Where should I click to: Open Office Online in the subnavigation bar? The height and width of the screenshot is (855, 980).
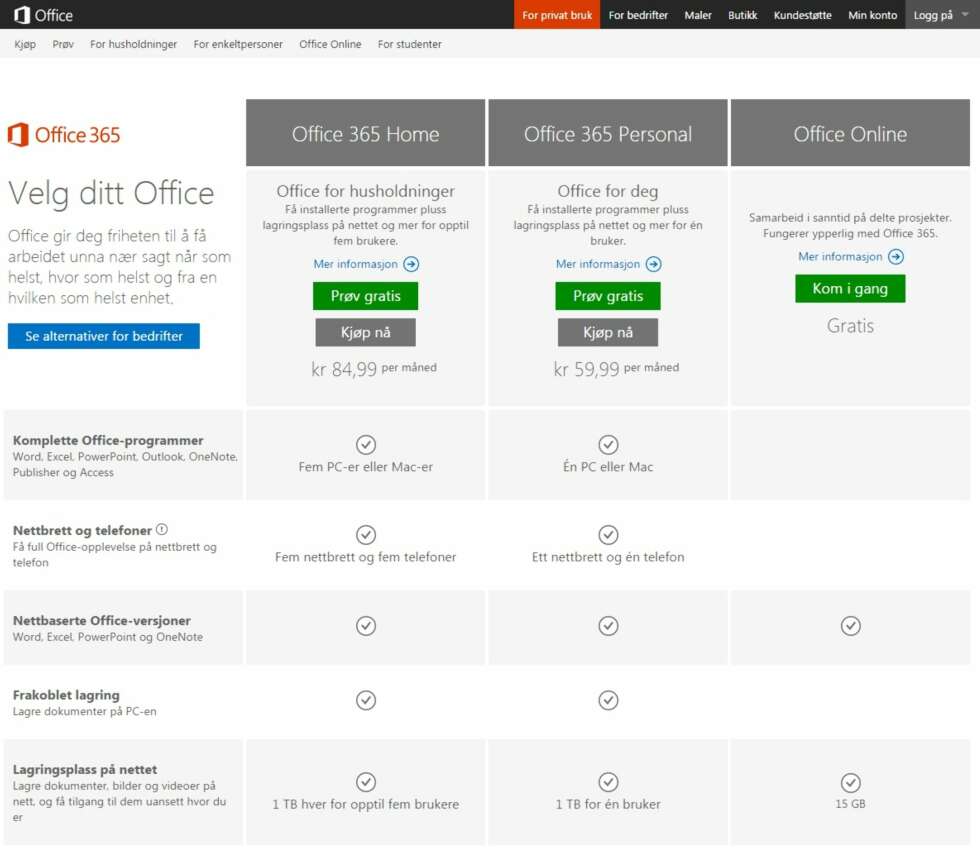coord(330,44)
